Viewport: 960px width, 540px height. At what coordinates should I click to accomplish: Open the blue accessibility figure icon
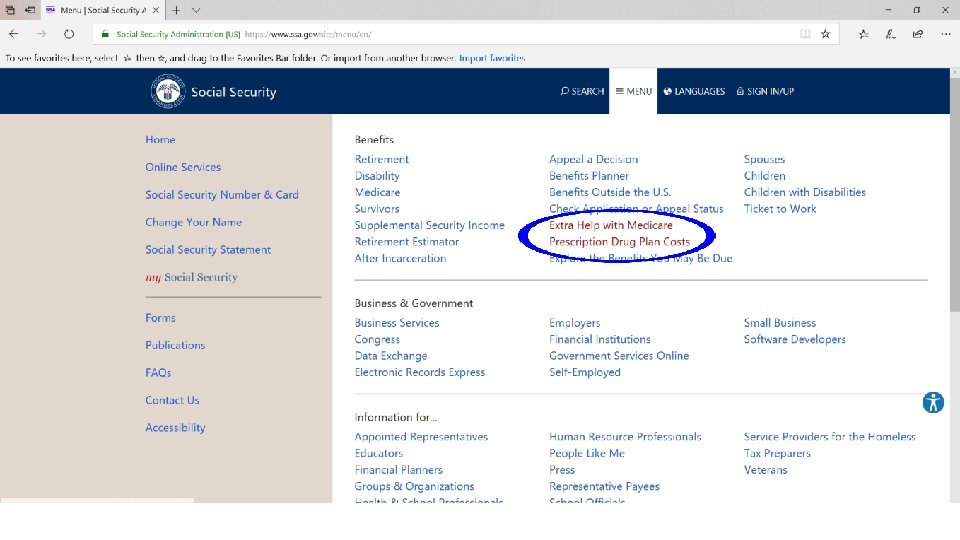pyautogui.click(x=932, y=402)
